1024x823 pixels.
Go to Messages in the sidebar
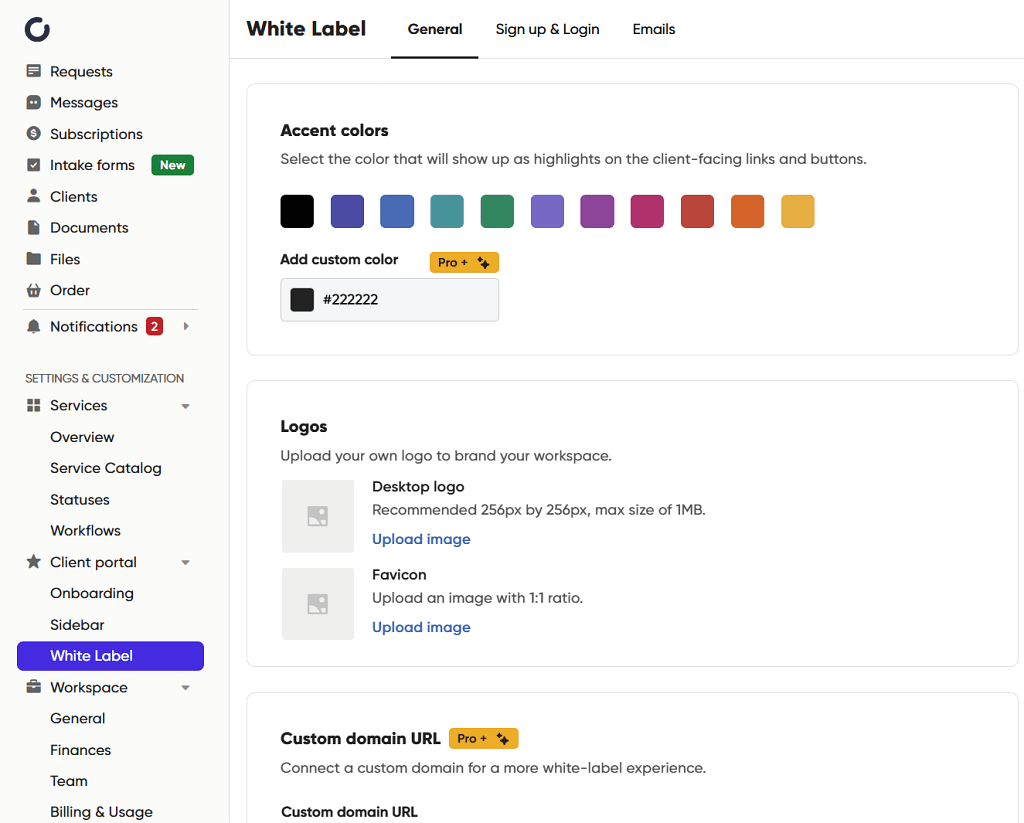click(84, 103)
